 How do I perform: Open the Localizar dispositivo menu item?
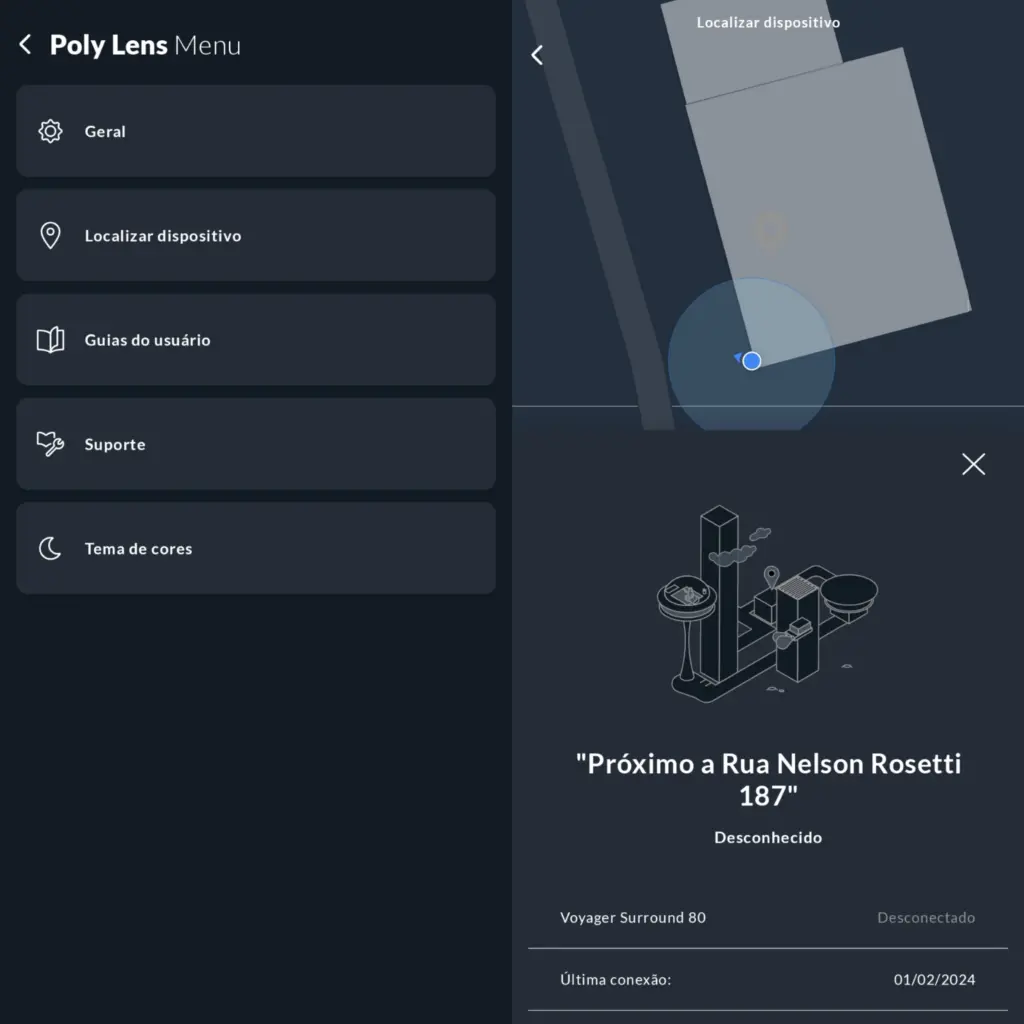coord(256,235)
